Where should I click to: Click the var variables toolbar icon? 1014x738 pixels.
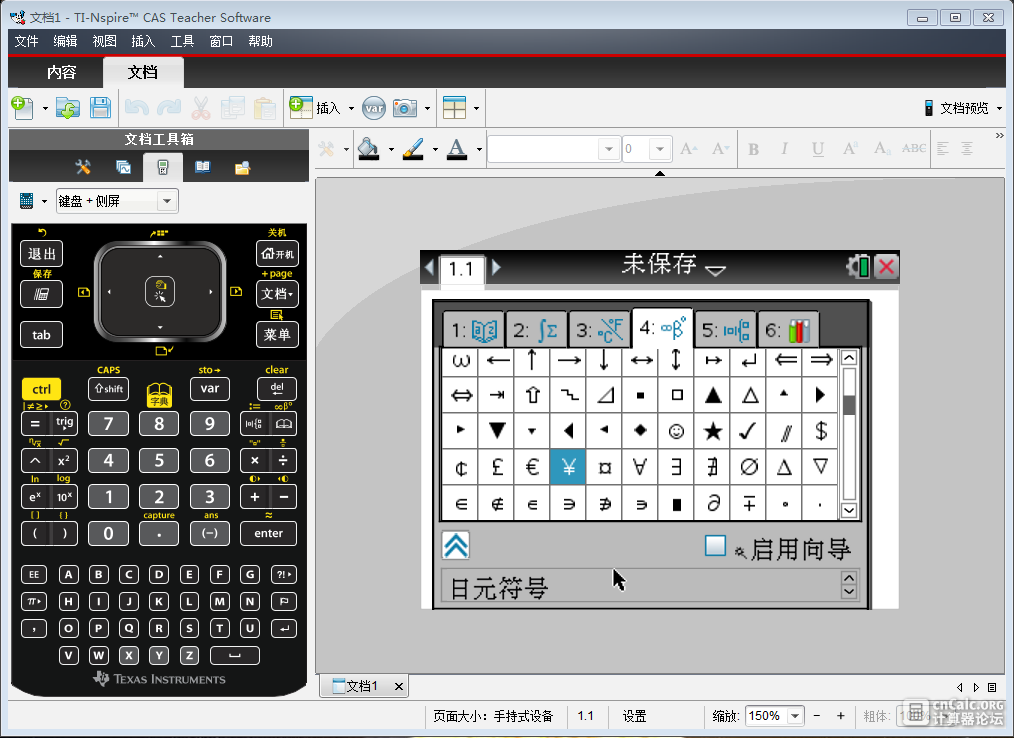[x=374, y=108]
